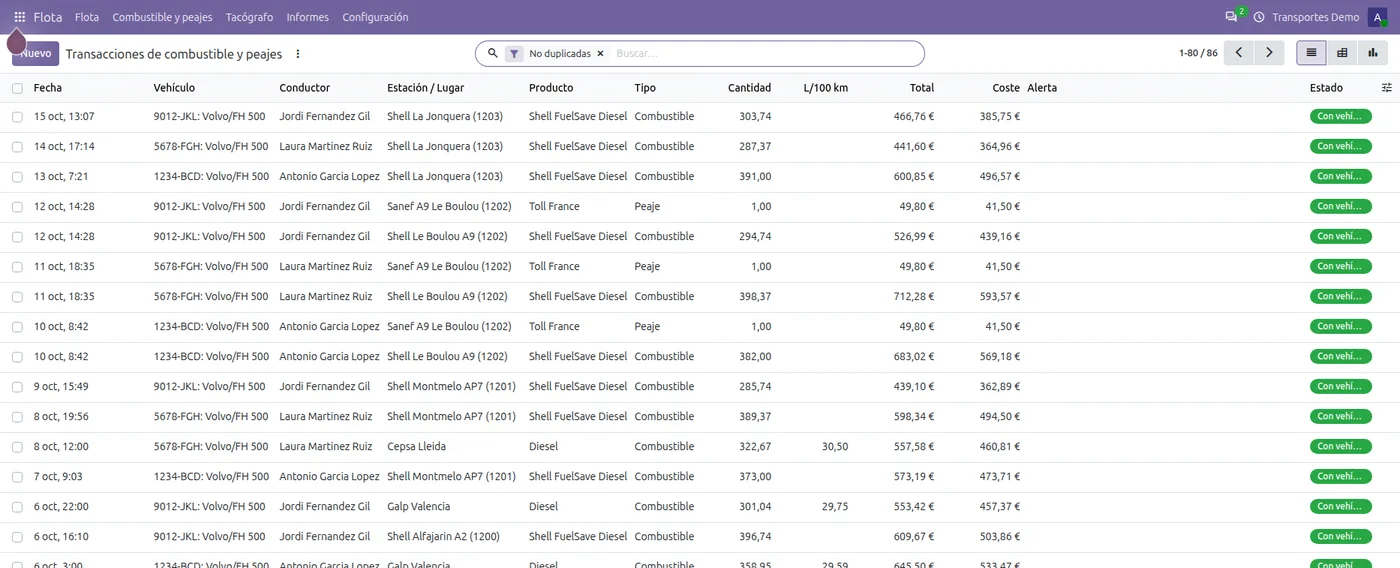Viewport: 1400px width, 568px height.
Task: Click the Transacciones de combustible y peajes title
Action: tap(174, 54)
